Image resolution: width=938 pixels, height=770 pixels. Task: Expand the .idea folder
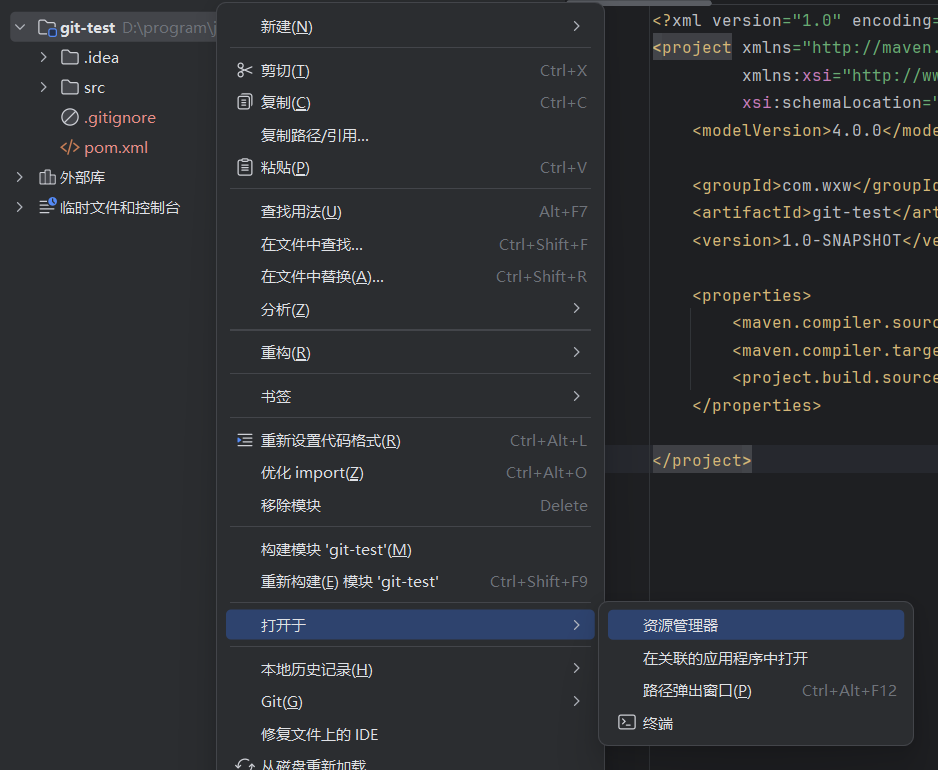coord(43,57)
